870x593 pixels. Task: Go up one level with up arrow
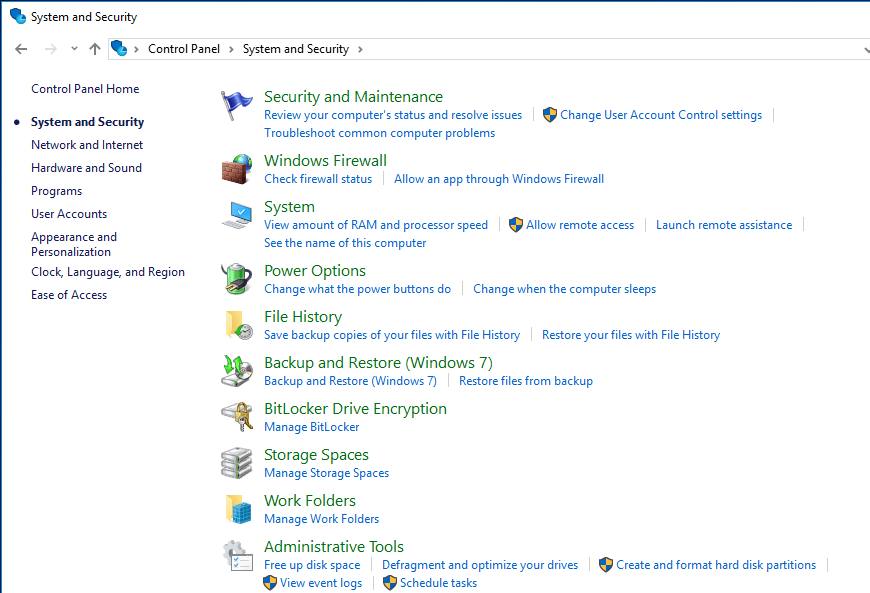pos(95,49)
